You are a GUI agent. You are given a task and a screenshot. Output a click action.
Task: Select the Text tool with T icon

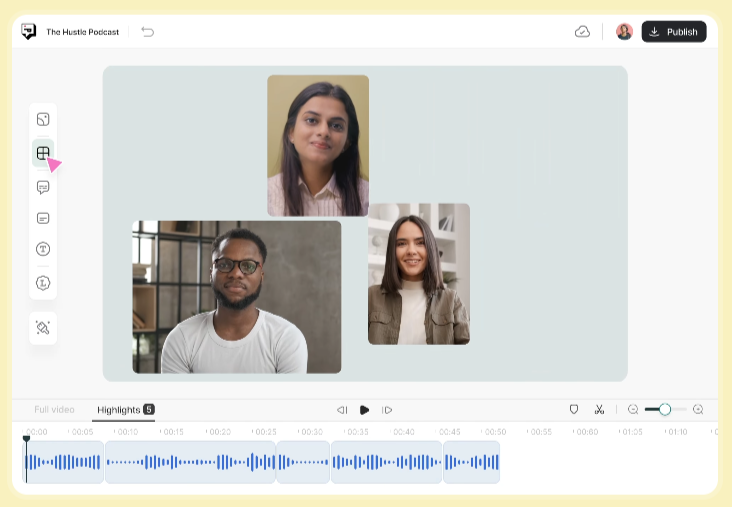coord(43,249)
